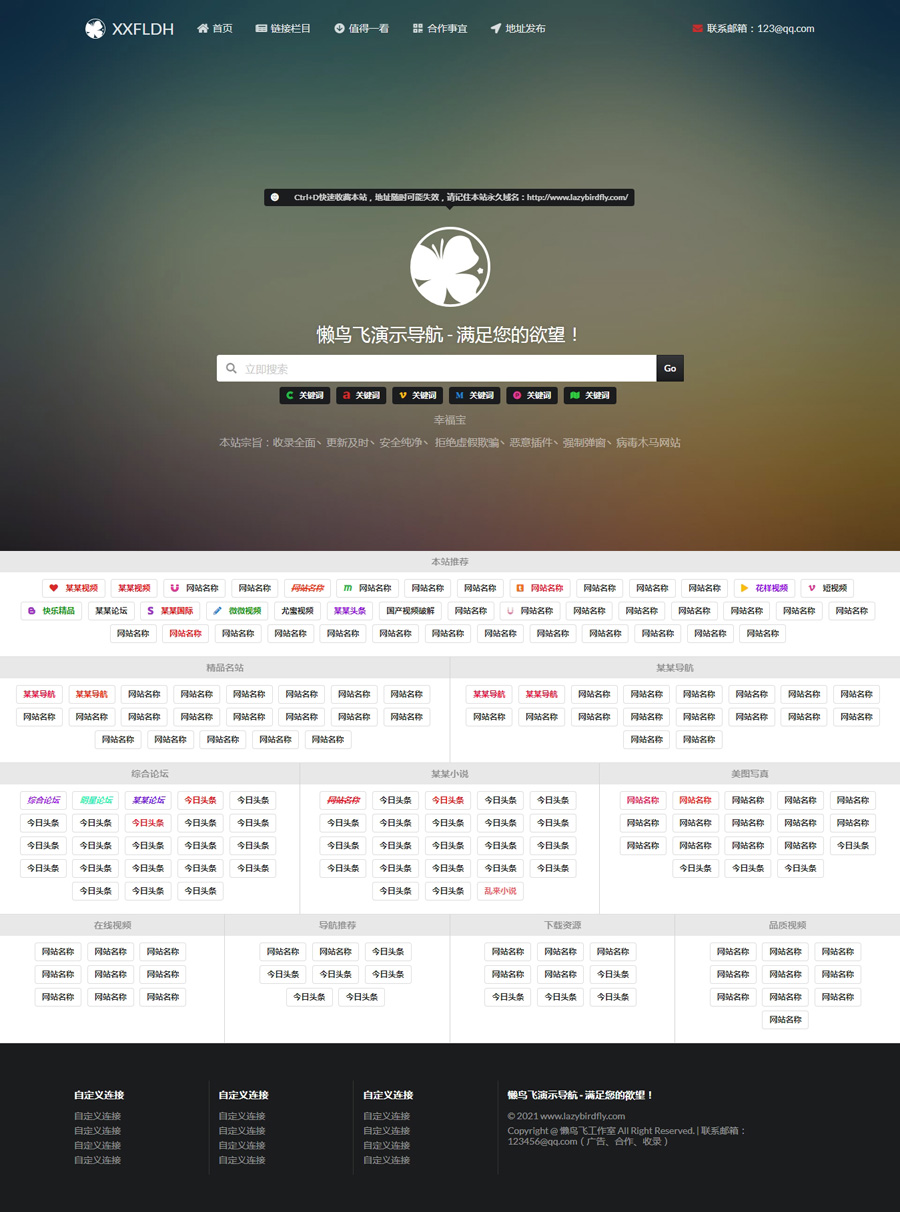Click the green flag keyword tag
The width and height of the screenshot is (900, 1212).
(x=589, y=396)
